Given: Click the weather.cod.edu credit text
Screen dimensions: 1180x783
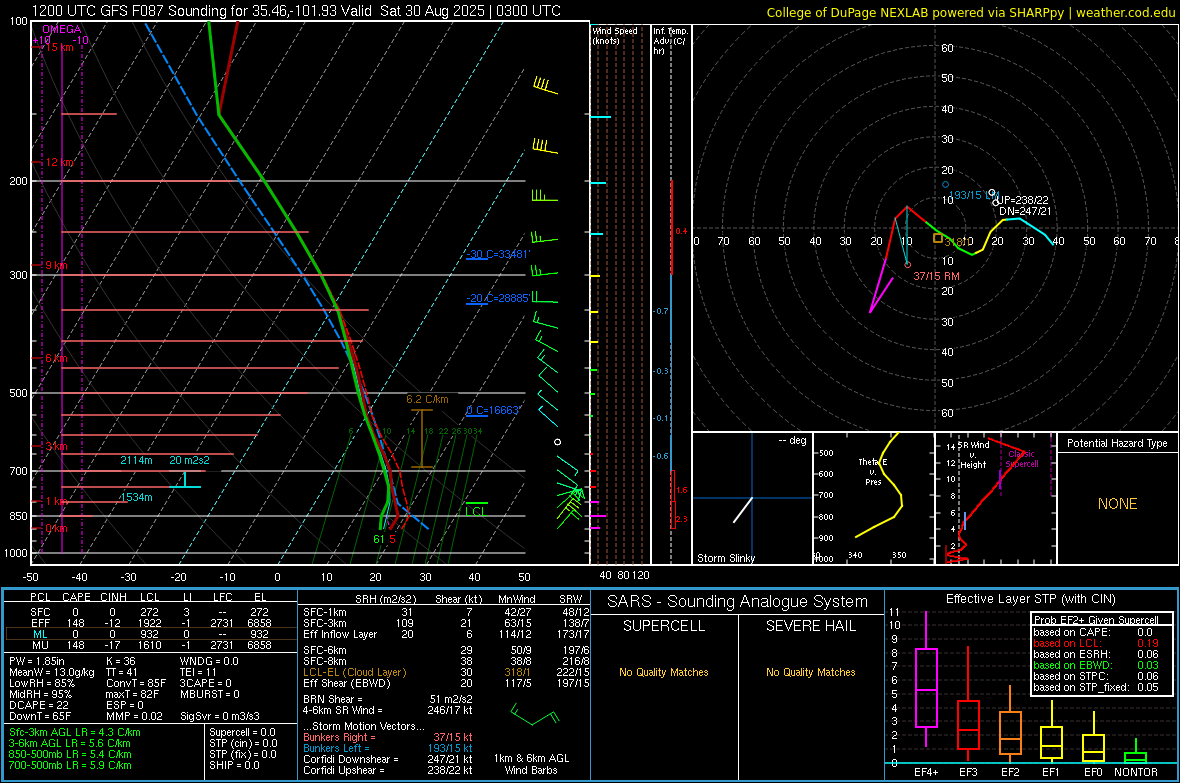Looking at the screenshot, I should click(x=1125, y=12).
